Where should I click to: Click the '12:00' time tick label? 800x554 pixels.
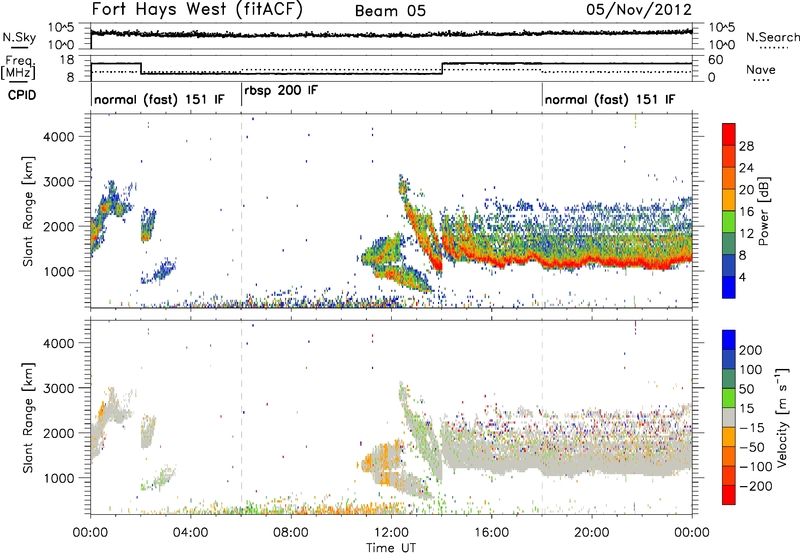pos(391,533)
